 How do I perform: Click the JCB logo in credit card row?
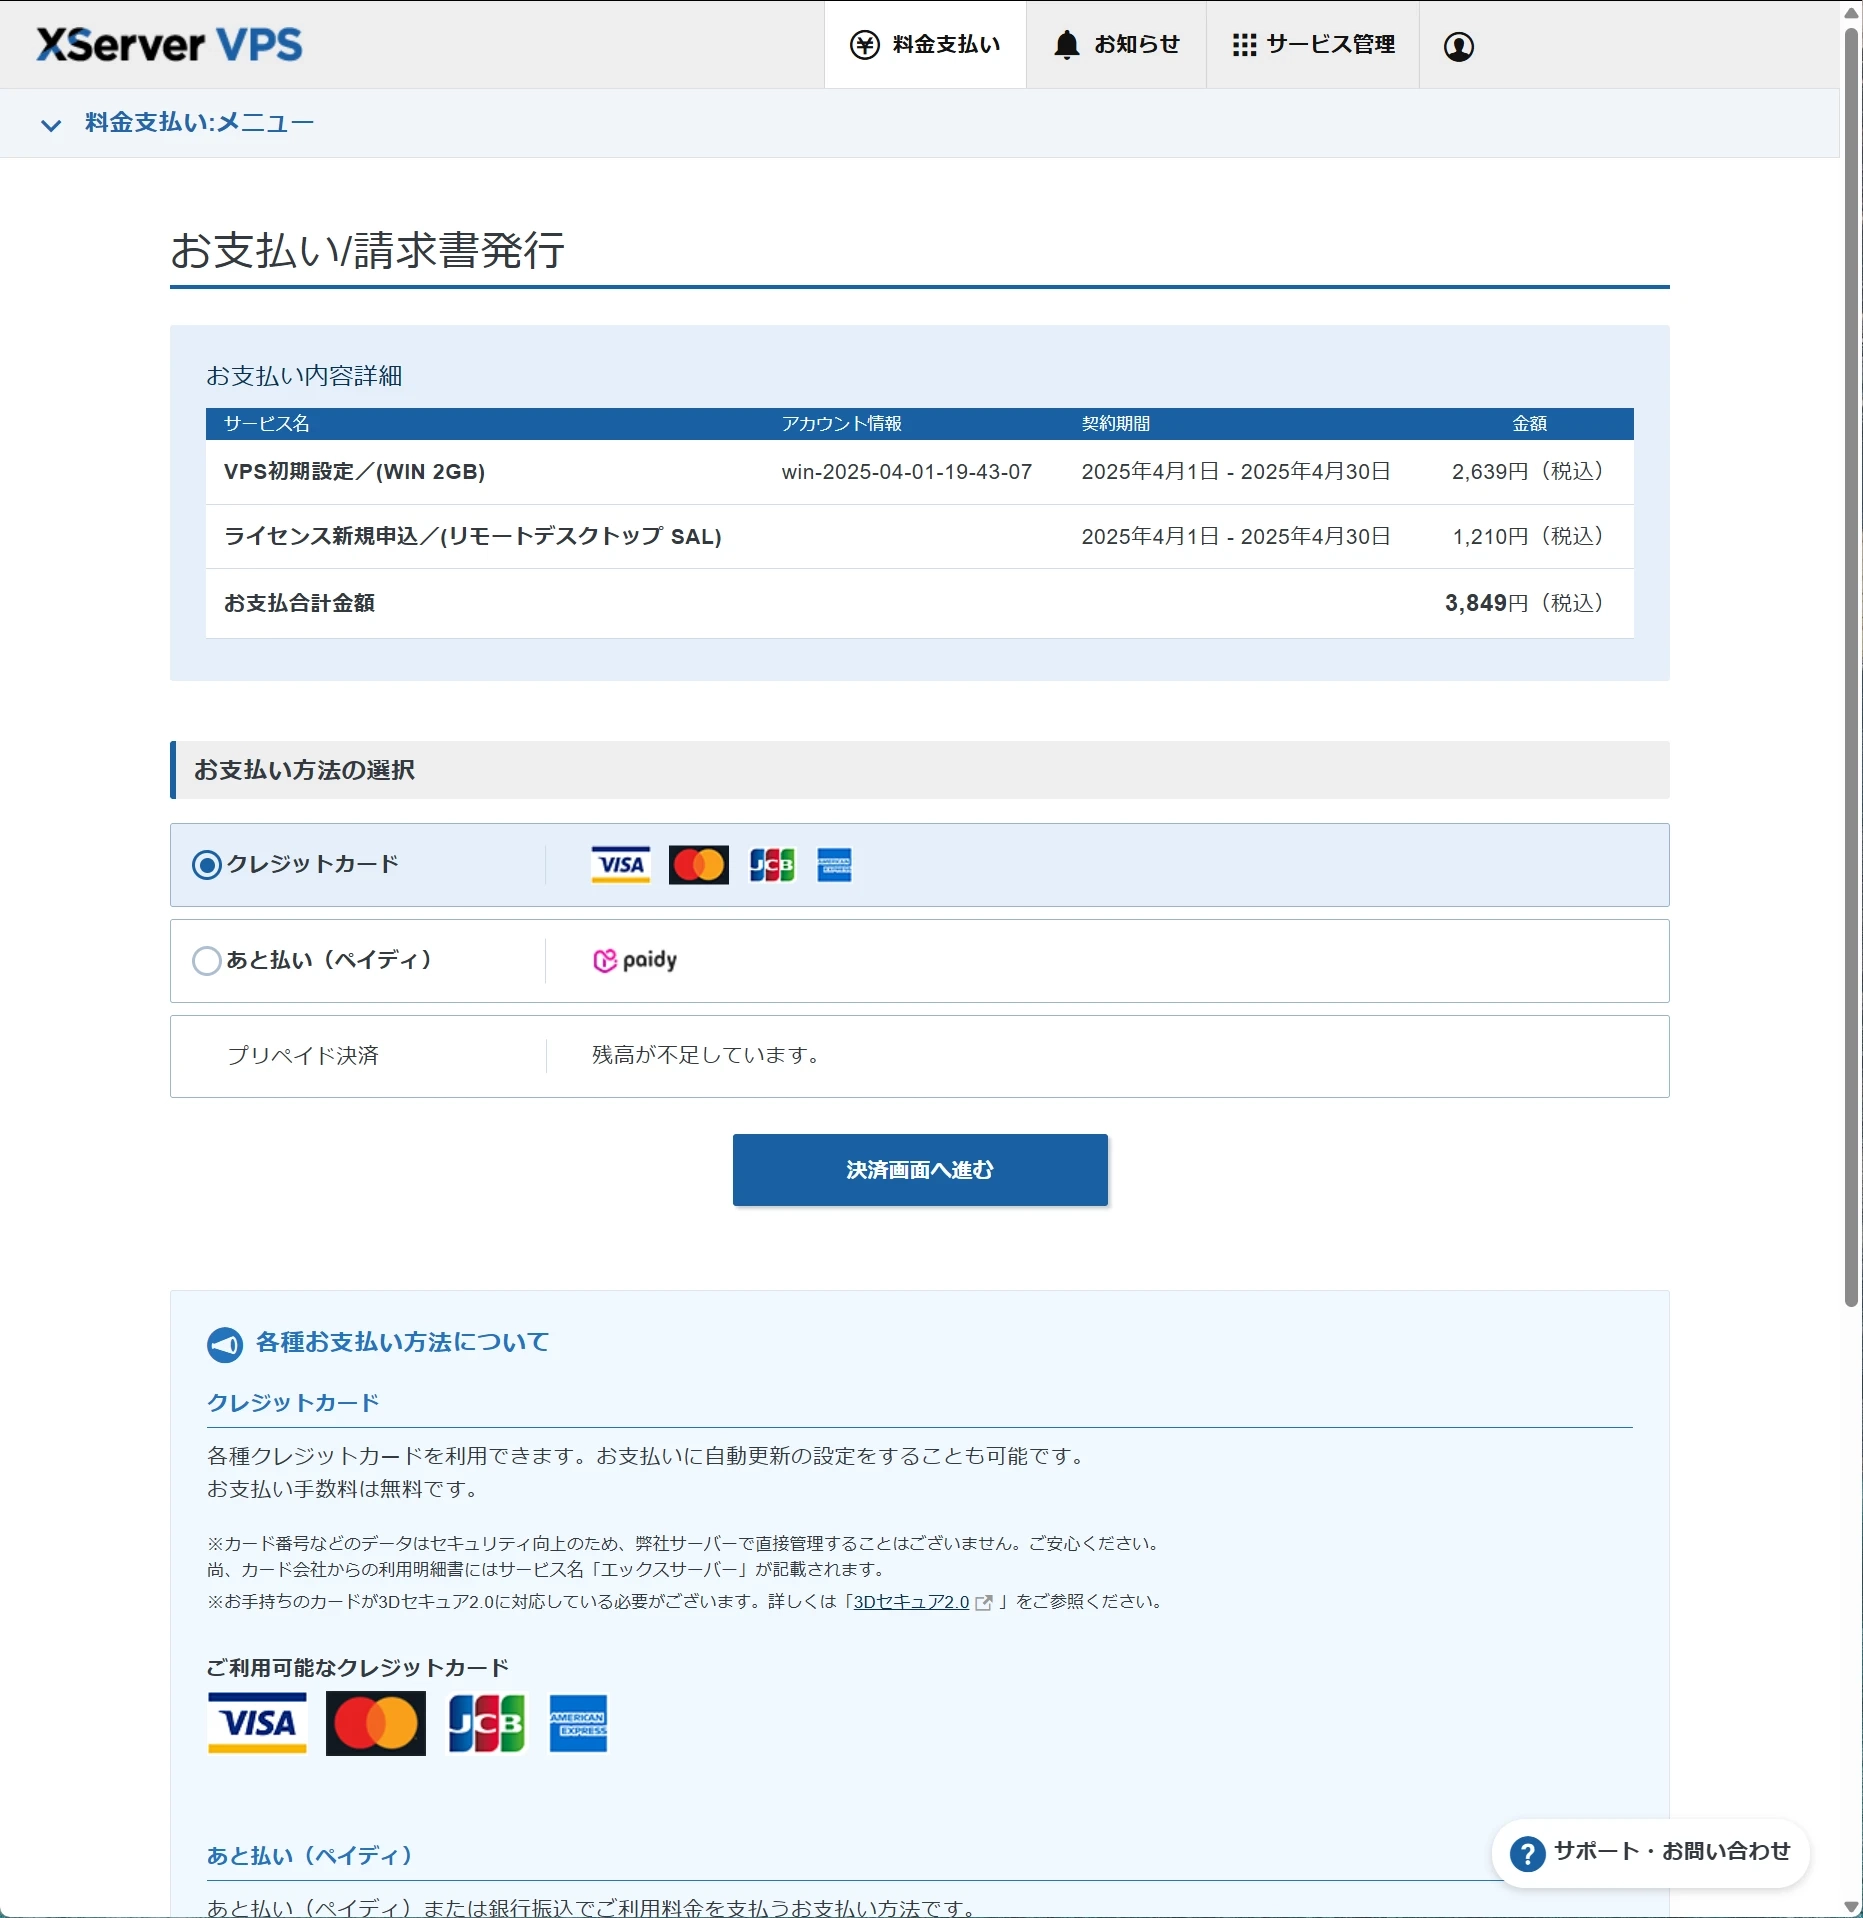[x=772, y=865]
